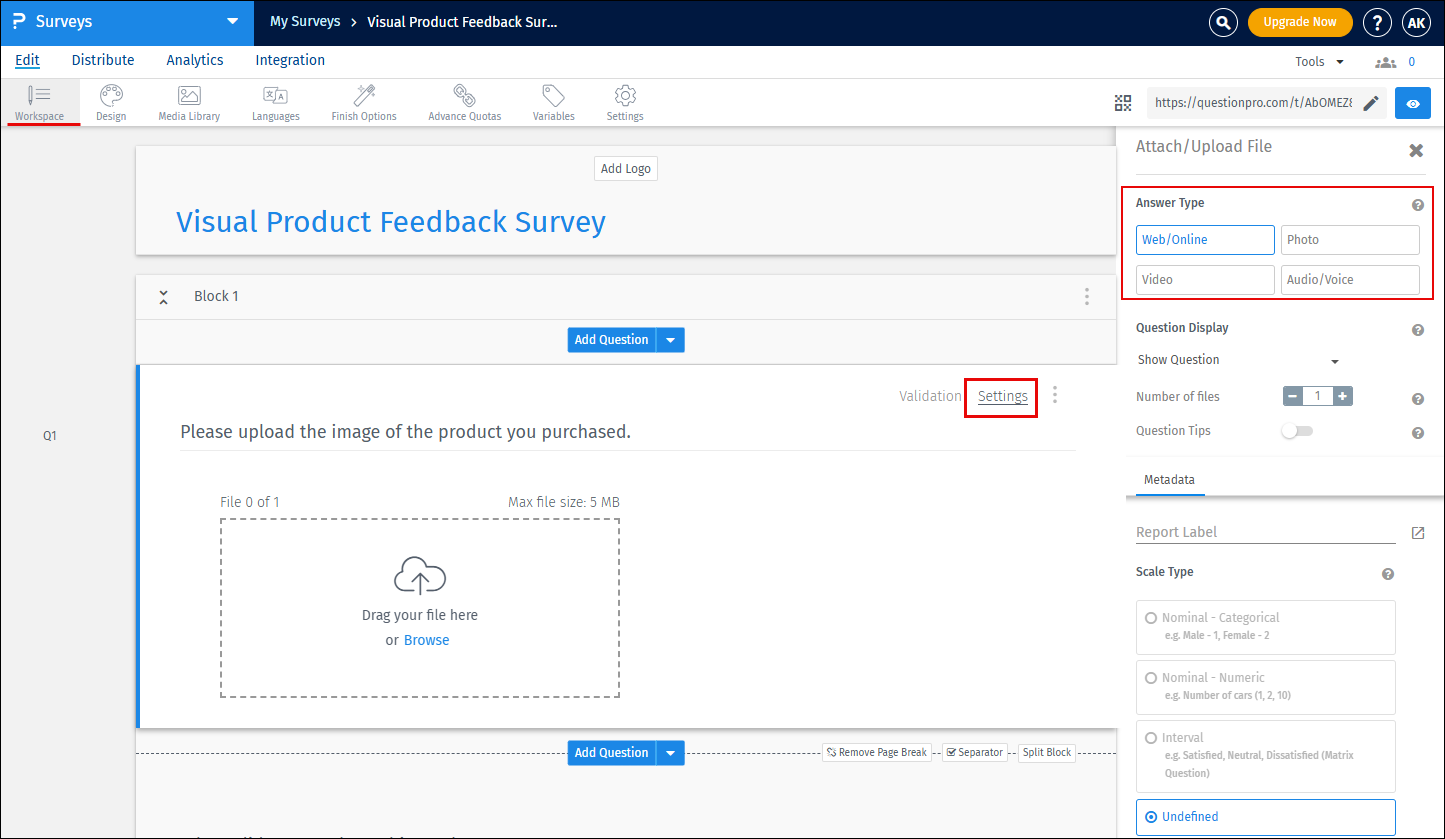Open the Show Question display dropdown
The image size is (1445, 839).
(1238, 360)
